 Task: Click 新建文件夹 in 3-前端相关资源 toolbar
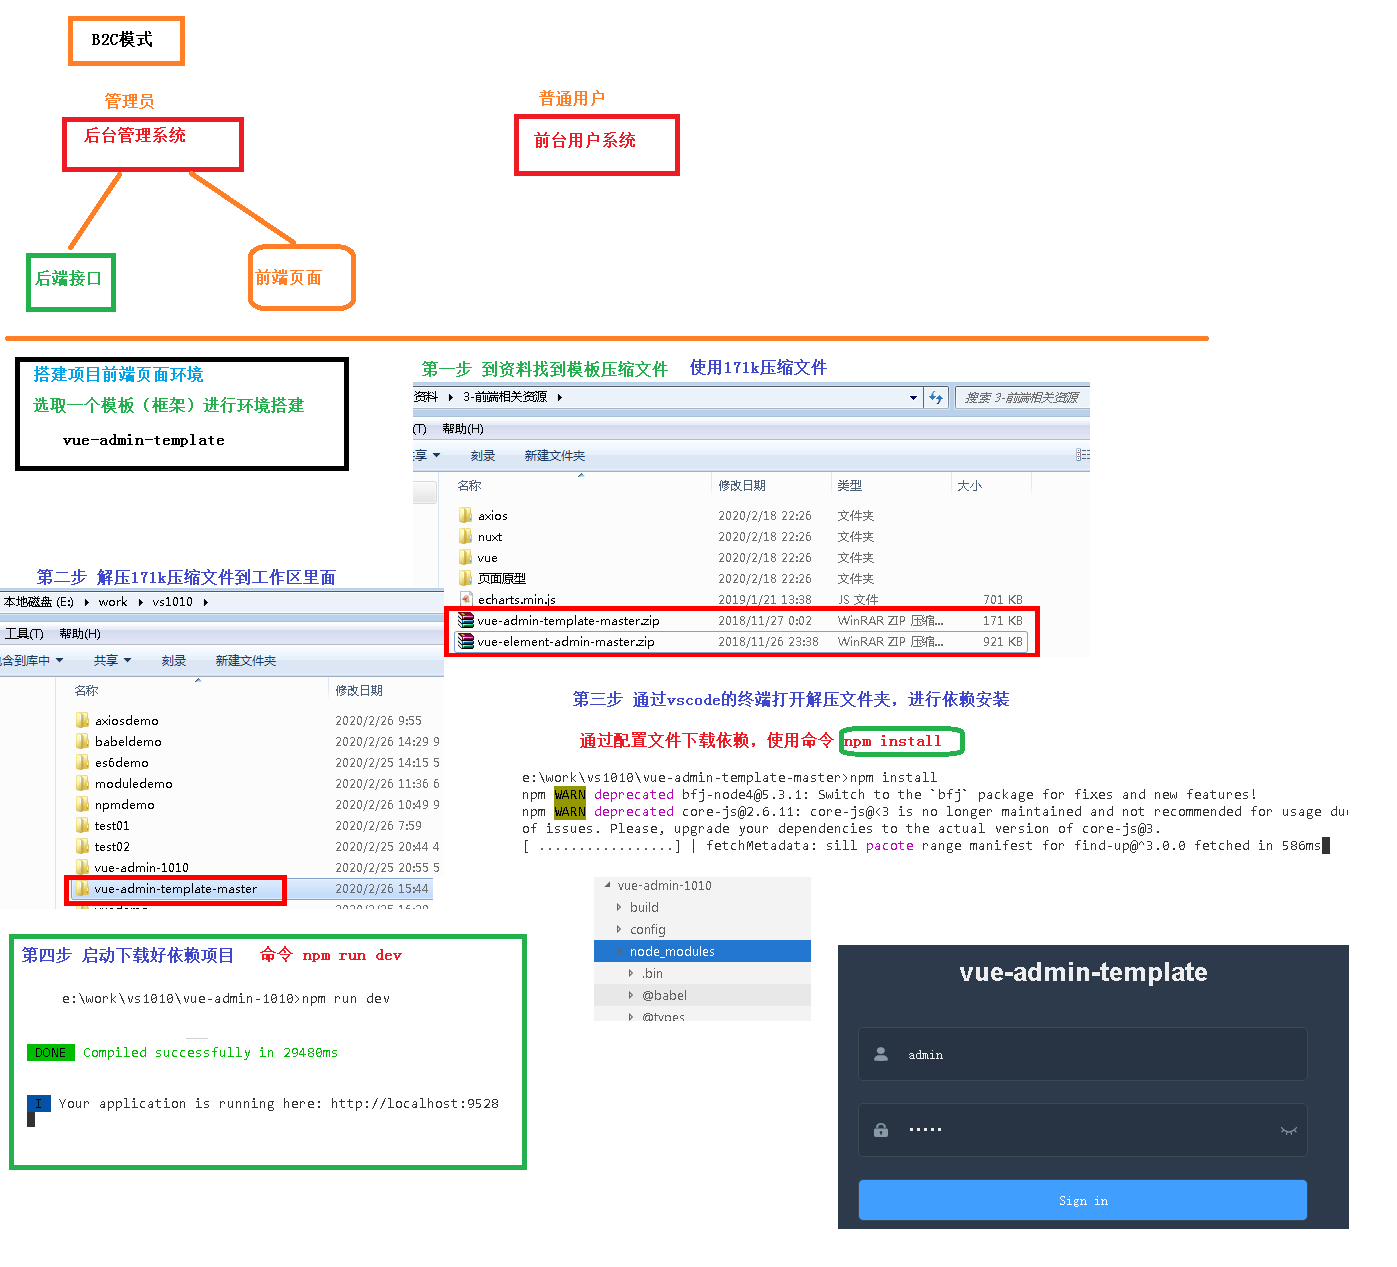coord(555,455)
